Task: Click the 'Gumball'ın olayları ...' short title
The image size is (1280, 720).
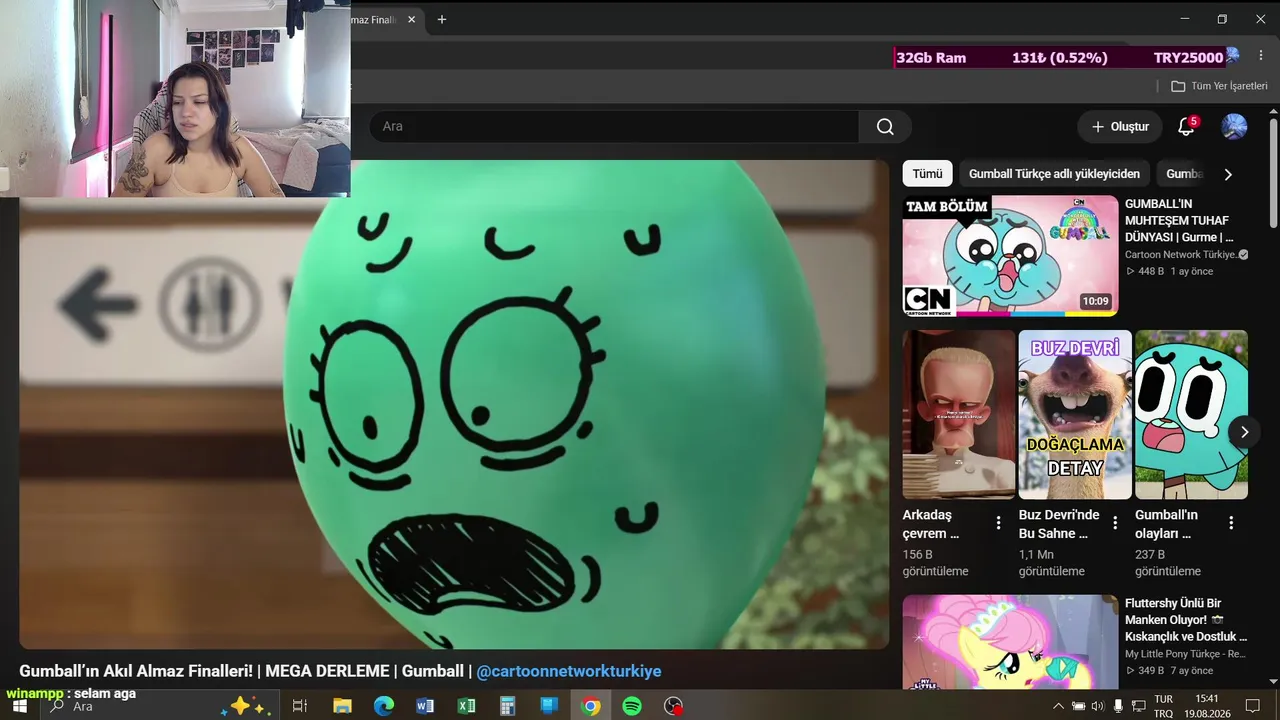Action: [1166, 524]
